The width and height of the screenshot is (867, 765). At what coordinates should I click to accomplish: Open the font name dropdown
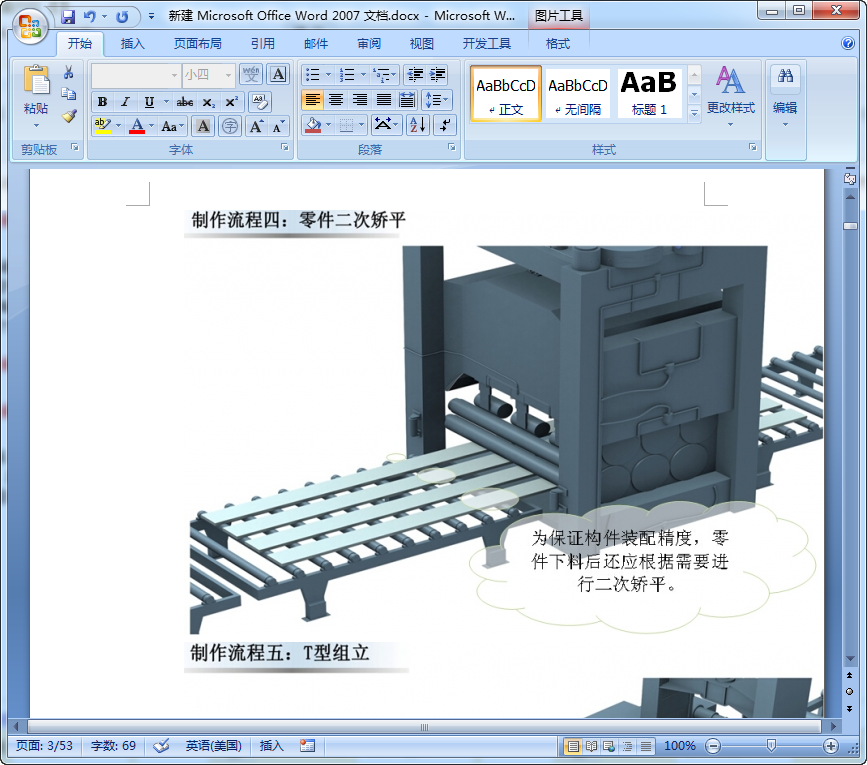(174, 75)
